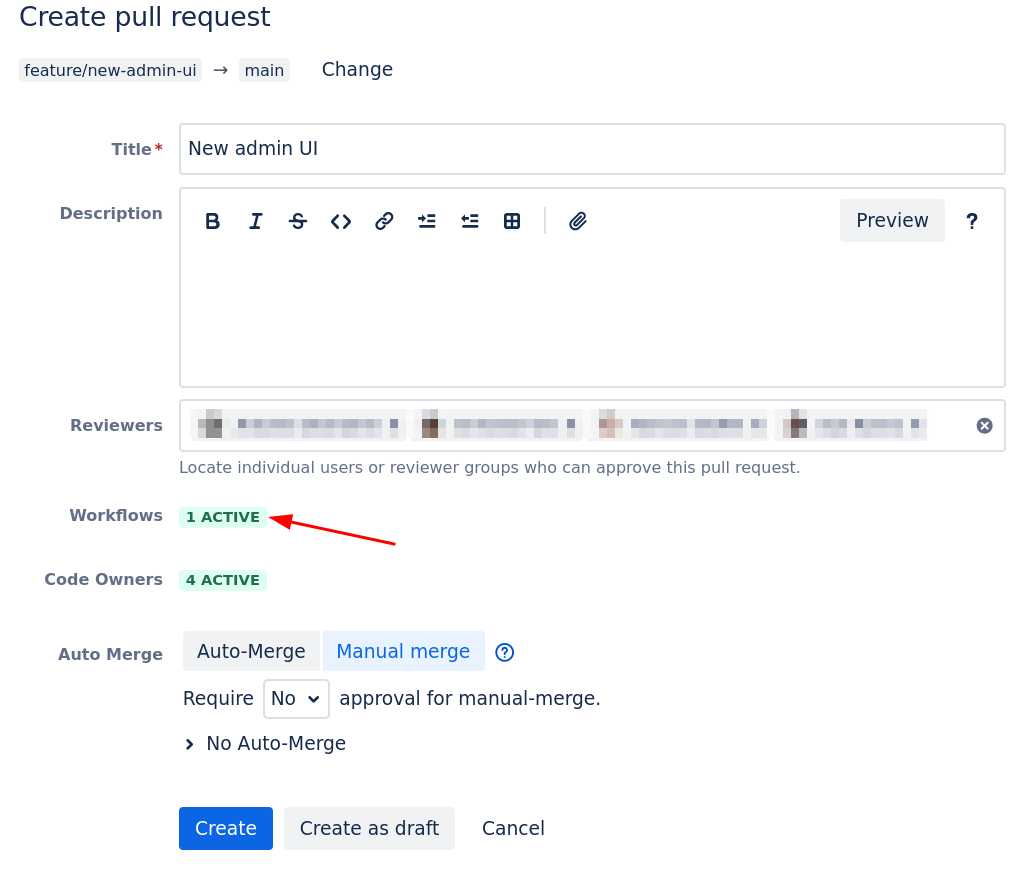The height and width of the screenshot is (874, 1034).
Task: Click the Title input field
Action: (592, 149)
